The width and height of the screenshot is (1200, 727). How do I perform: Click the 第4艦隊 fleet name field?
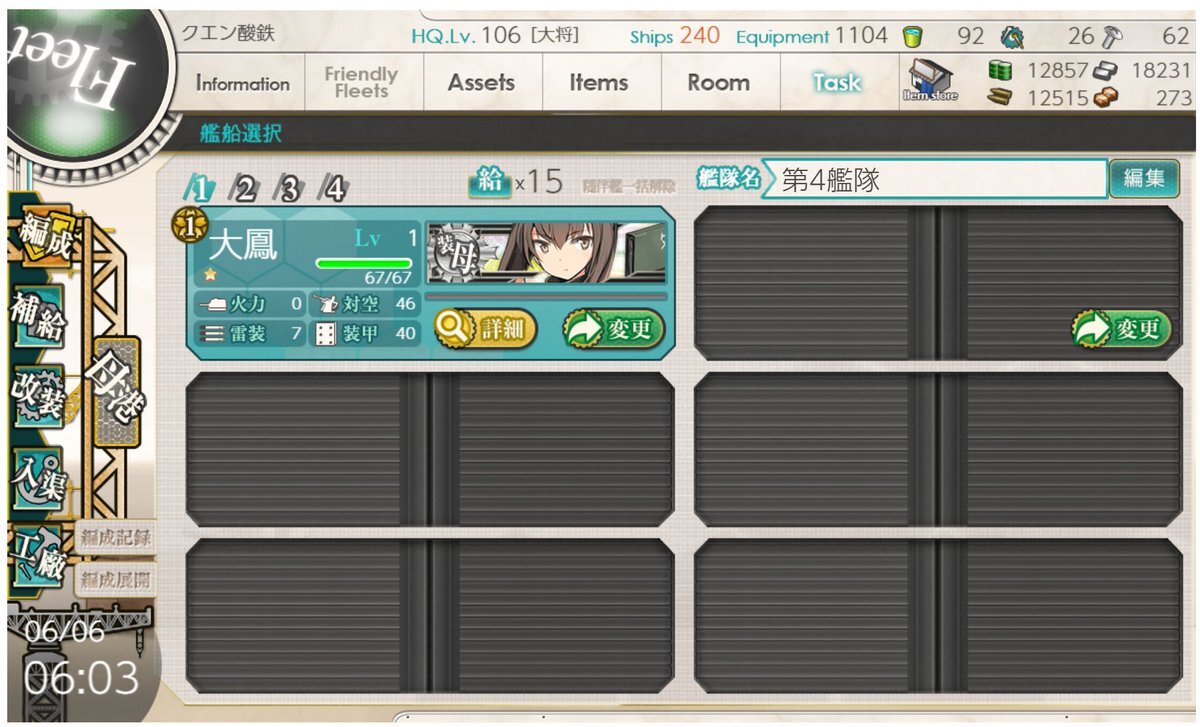point(934,179)
